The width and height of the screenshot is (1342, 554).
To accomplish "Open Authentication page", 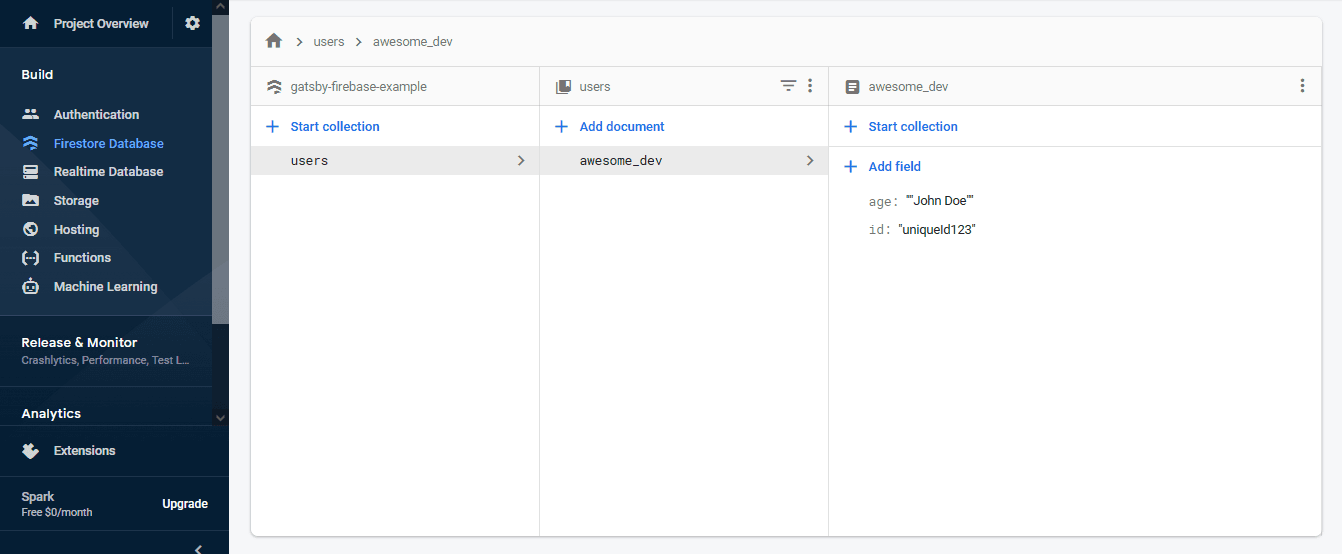I will (96, 114).
